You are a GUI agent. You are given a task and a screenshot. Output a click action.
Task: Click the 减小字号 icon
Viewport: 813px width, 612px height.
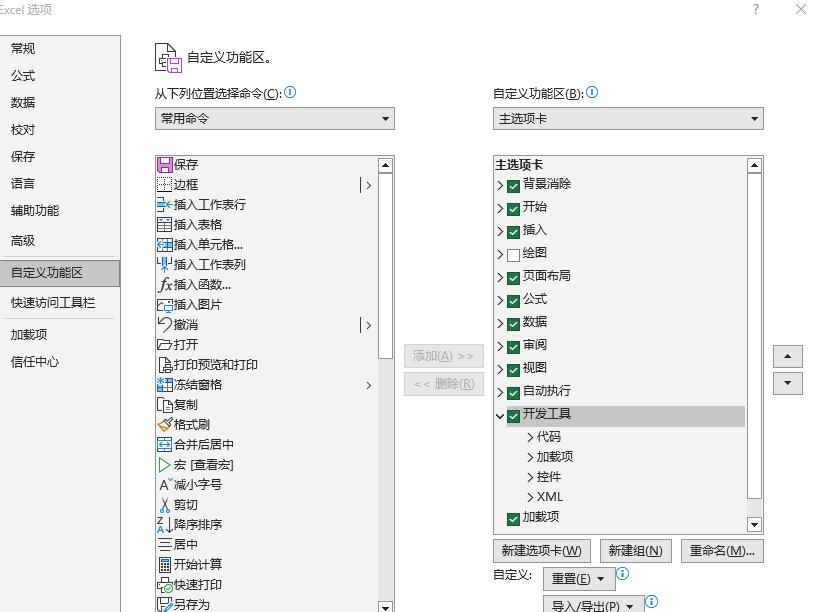[x=164, y=485]
